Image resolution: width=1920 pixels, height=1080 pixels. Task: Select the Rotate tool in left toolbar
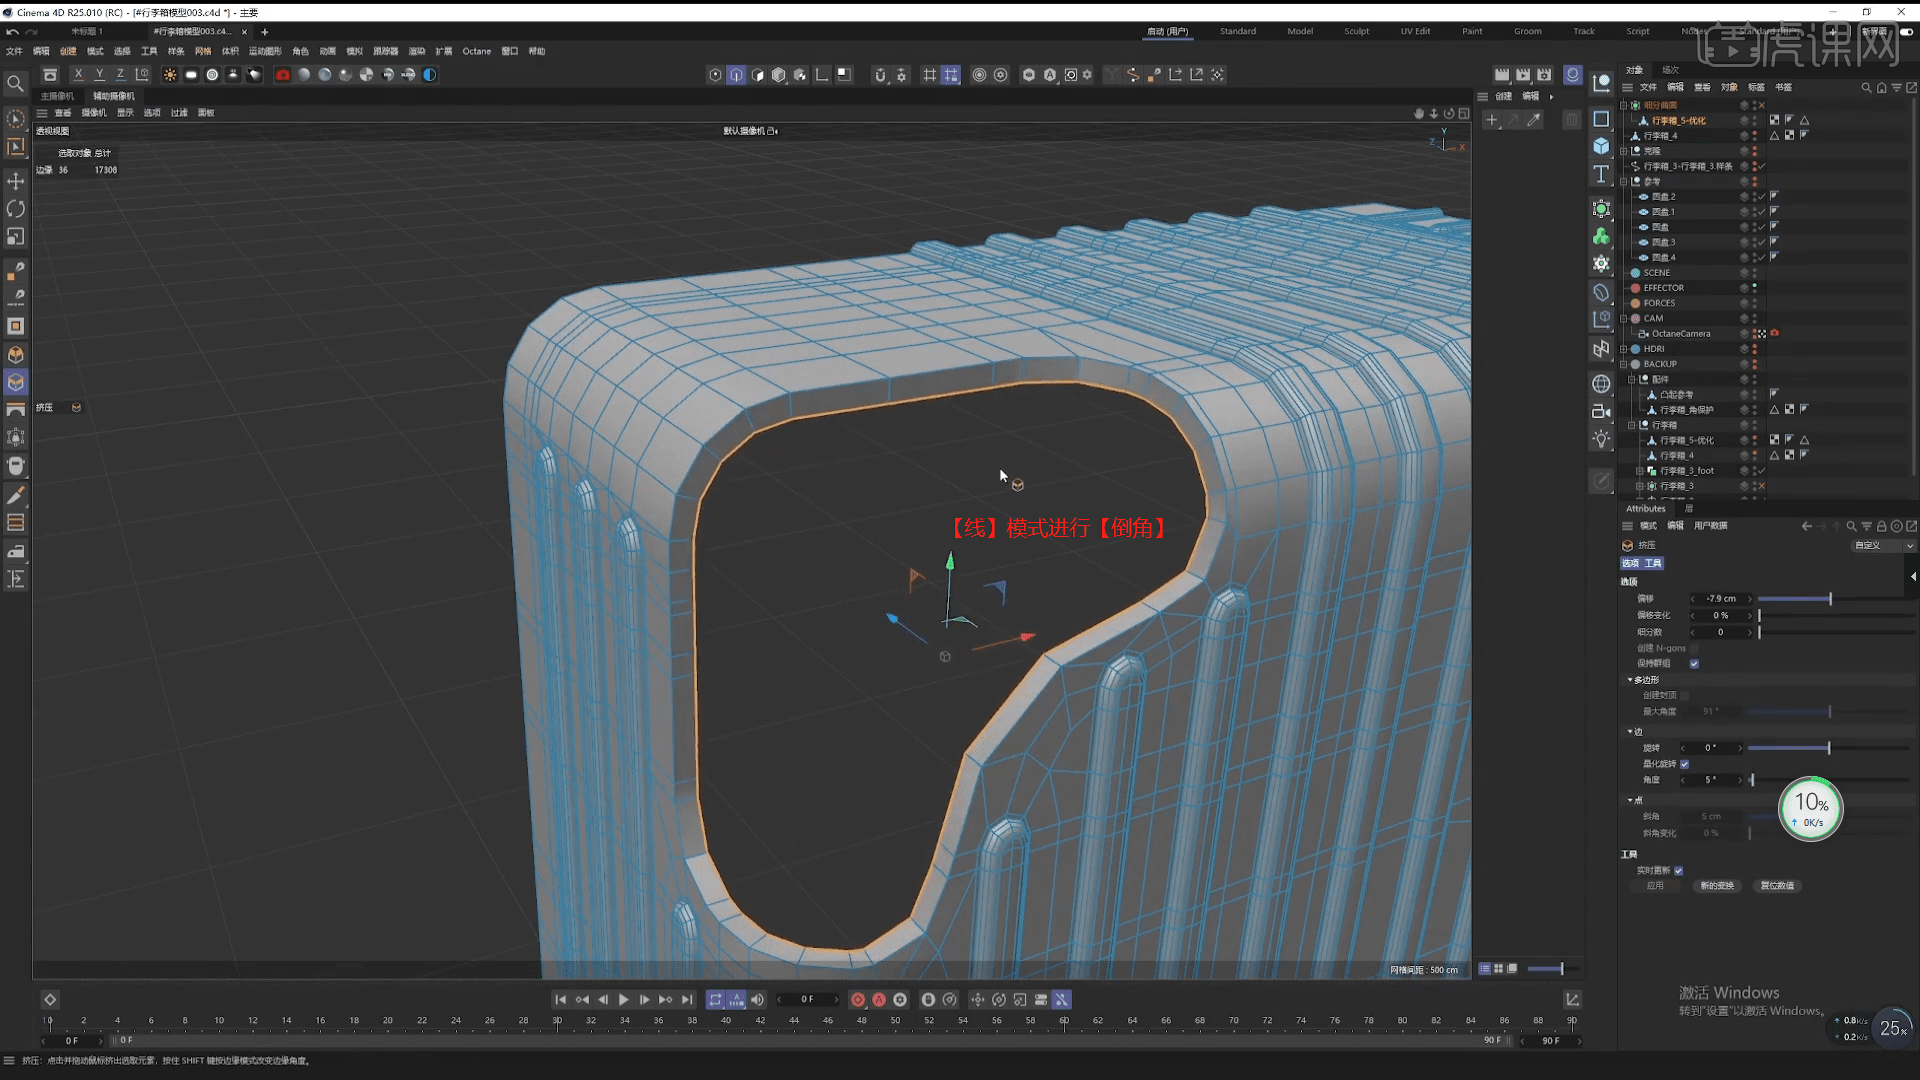click(x=15, y=209)
